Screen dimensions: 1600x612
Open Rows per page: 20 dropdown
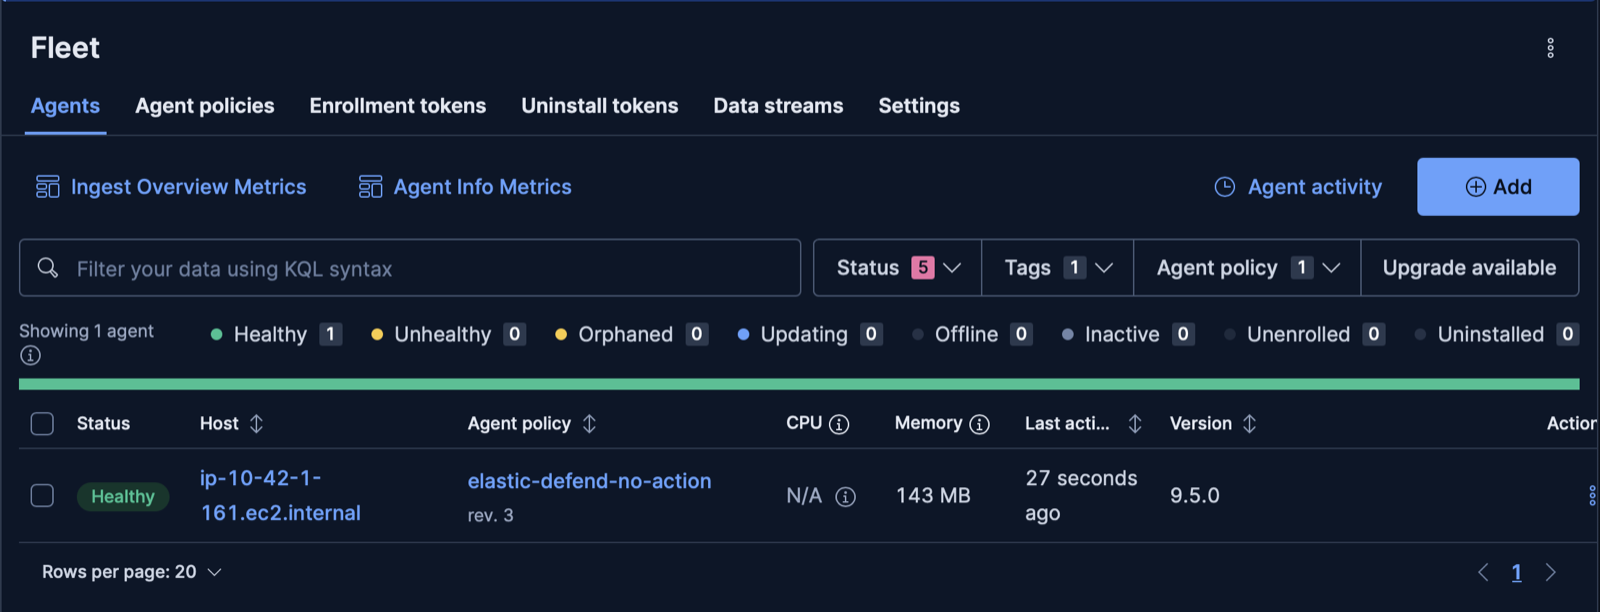(131, 572)
